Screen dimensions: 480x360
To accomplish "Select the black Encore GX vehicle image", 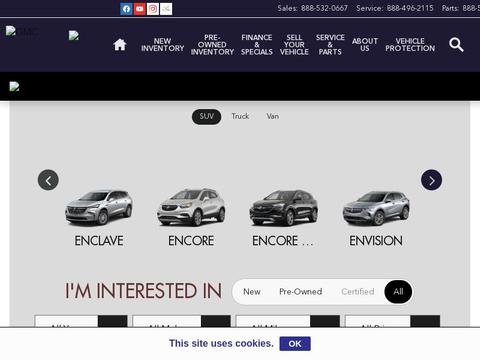I will 283,207.
